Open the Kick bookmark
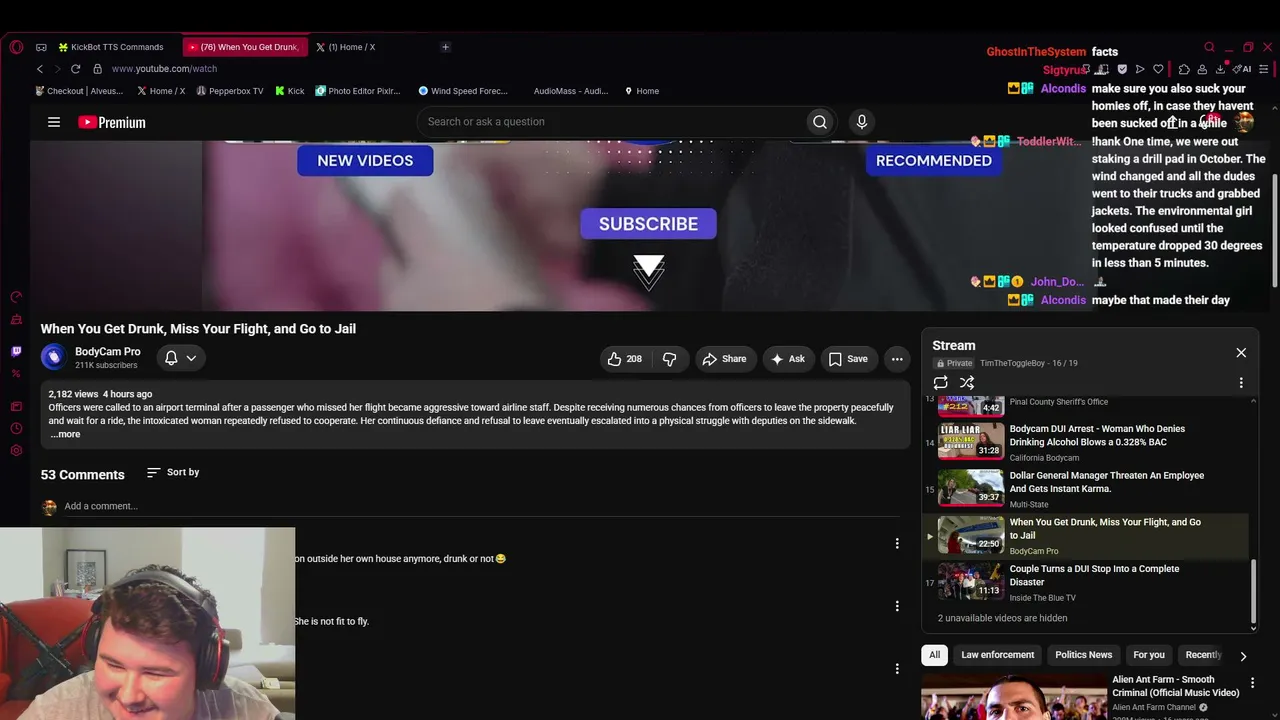Screen dimensions: 1280x720 click(x=290, y=91)
